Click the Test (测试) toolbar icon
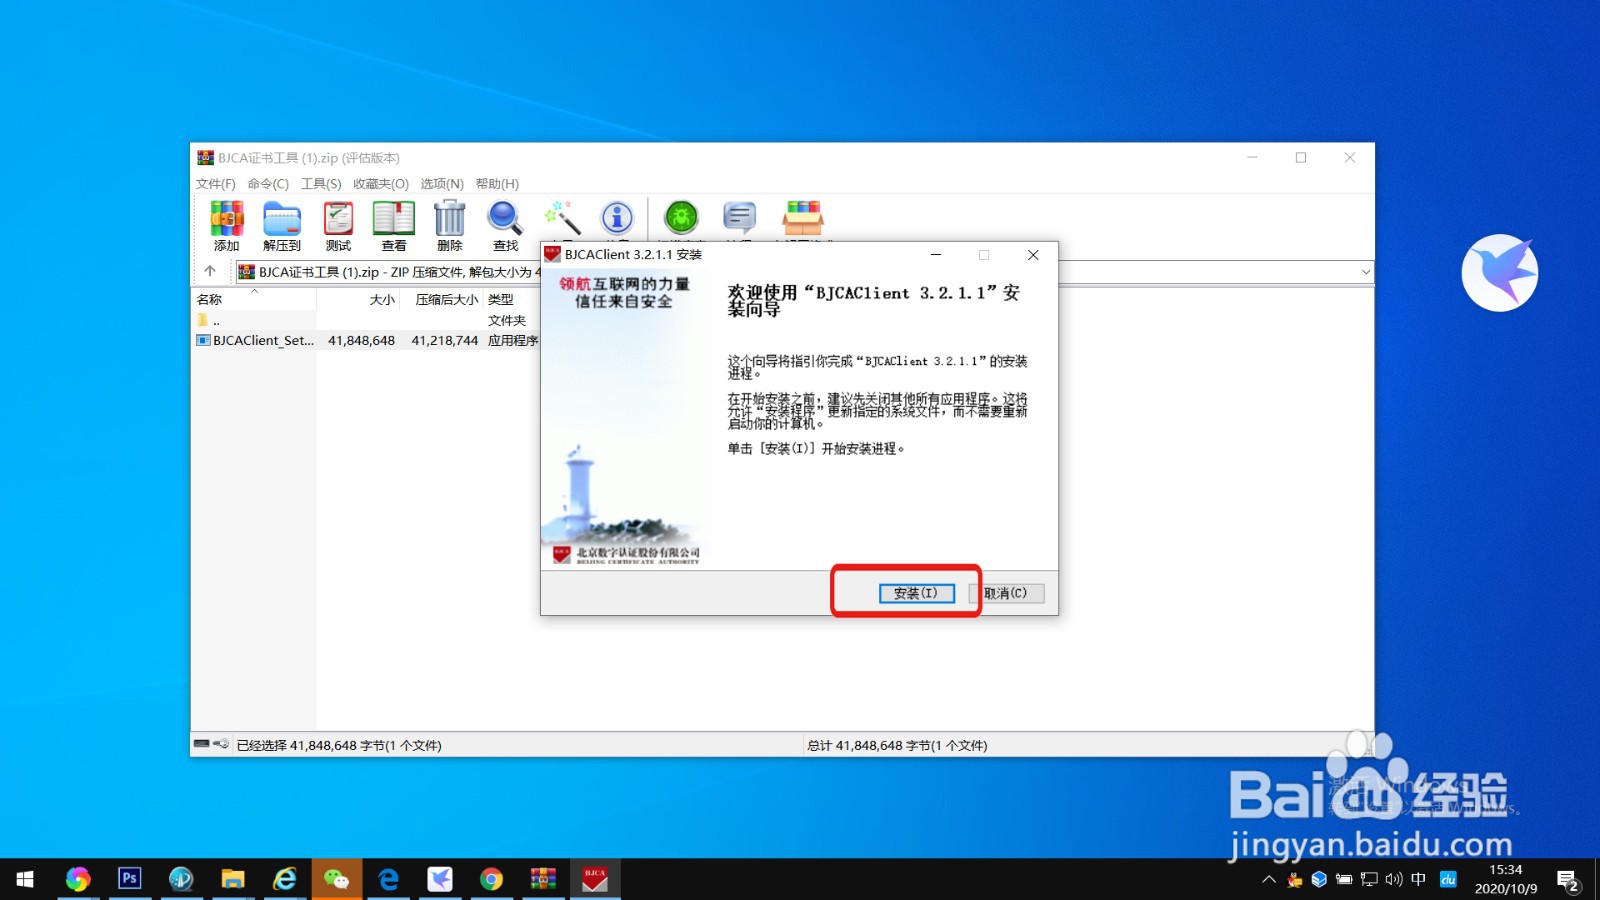 (x=338, y=226)
